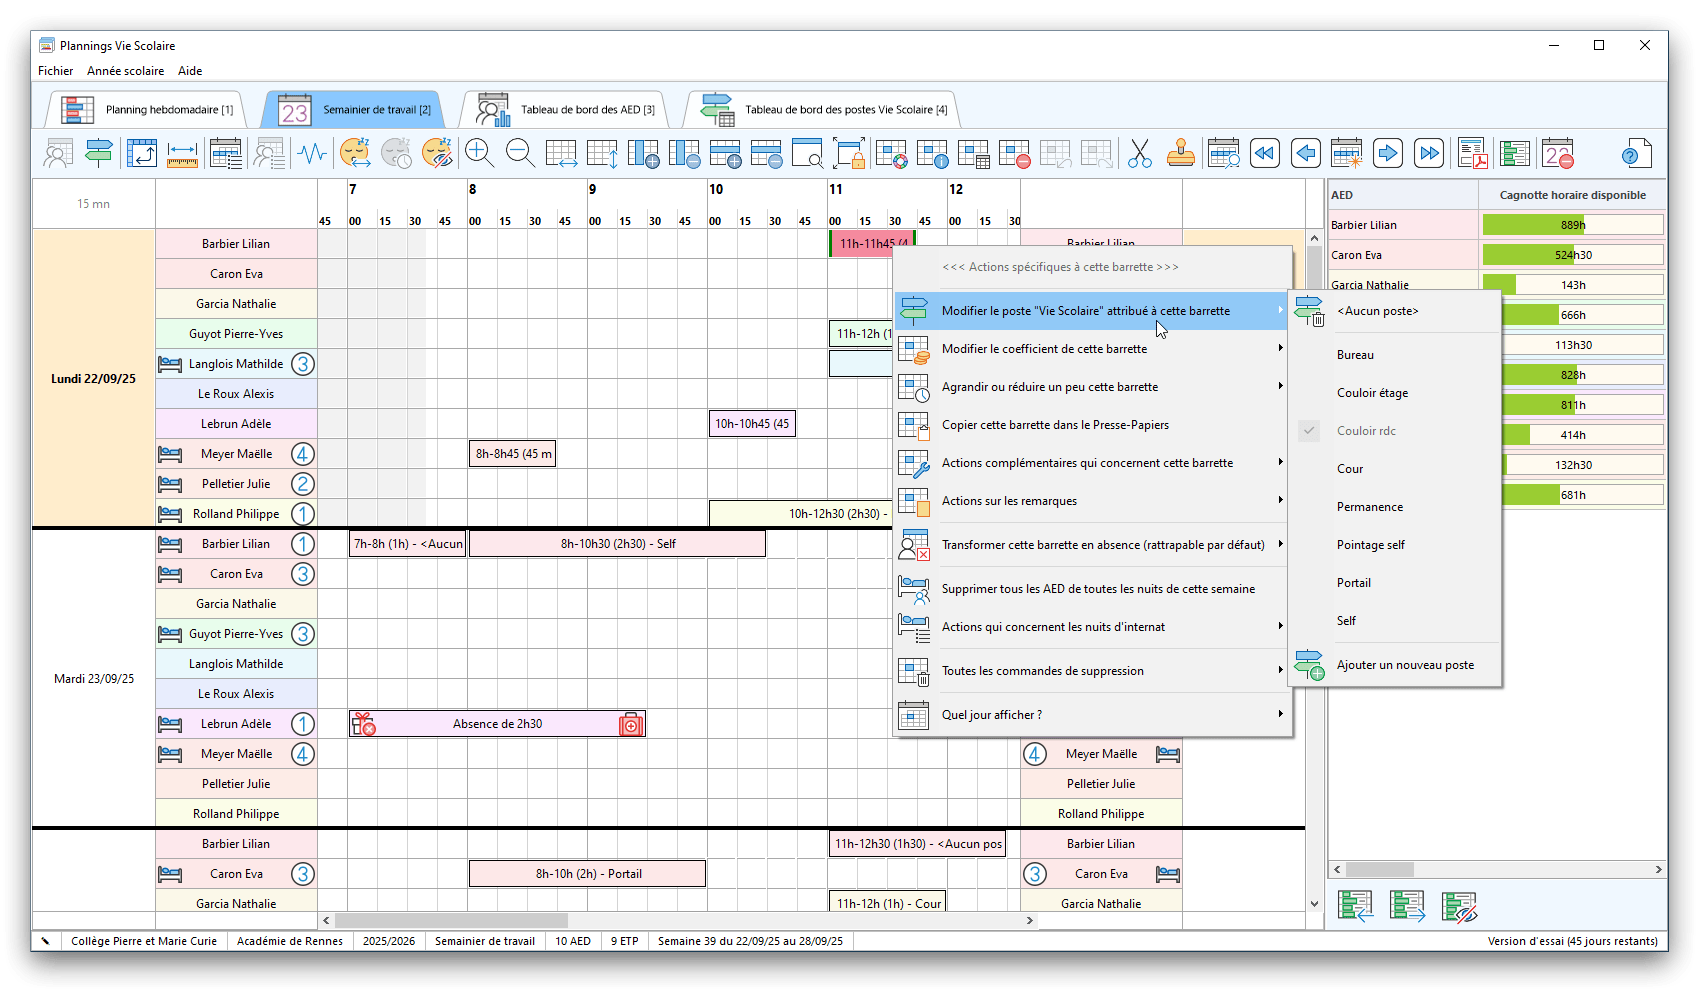Click the PDF export icon
Screen dimensions: 1699x992
tap(1472, 154)
